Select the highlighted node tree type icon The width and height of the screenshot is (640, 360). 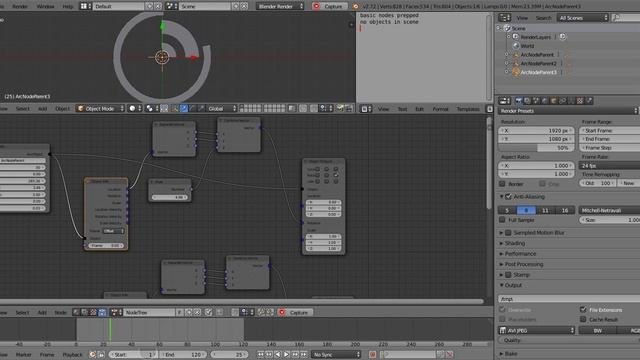[102, 312]
